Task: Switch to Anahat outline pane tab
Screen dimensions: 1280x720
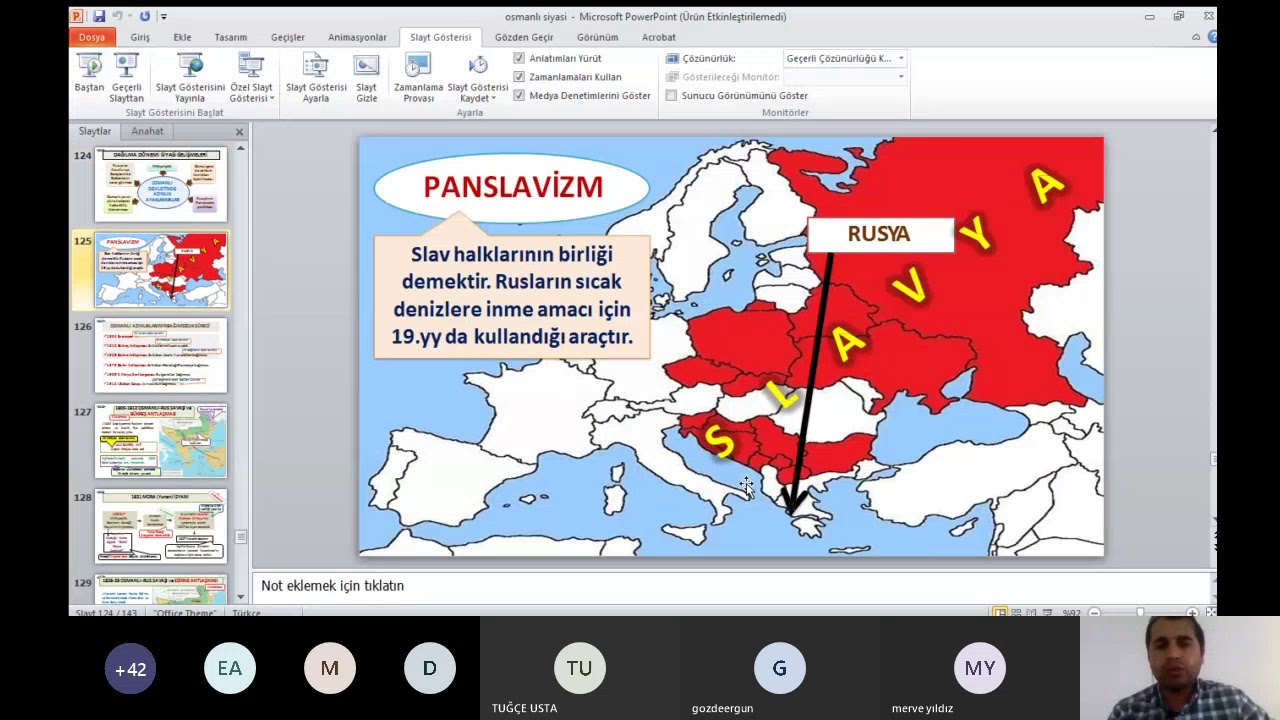Action: pyautogui.click(x=147, y=131)
